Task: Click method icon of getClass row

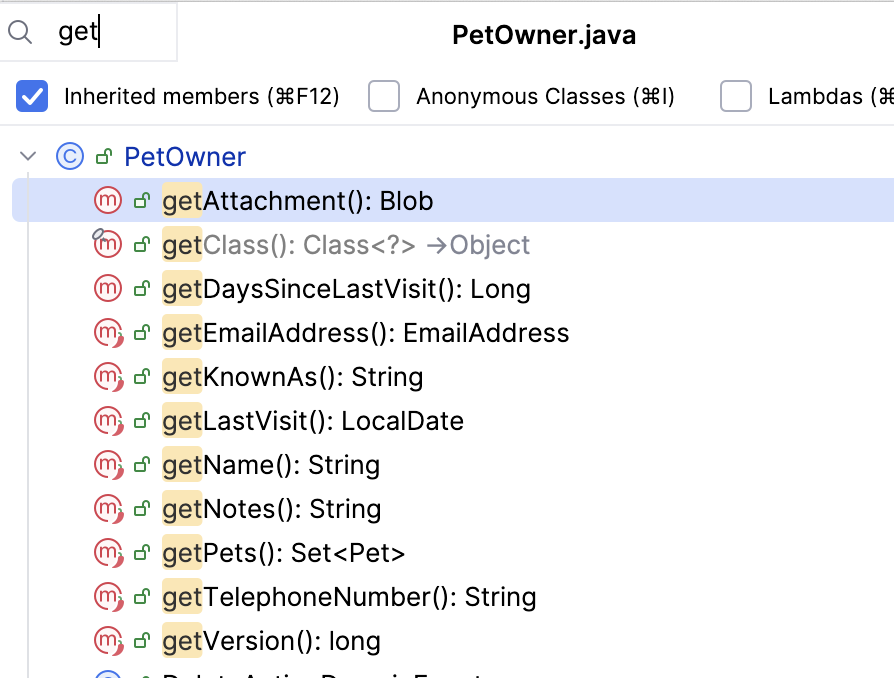Action: tap(108, 244)
